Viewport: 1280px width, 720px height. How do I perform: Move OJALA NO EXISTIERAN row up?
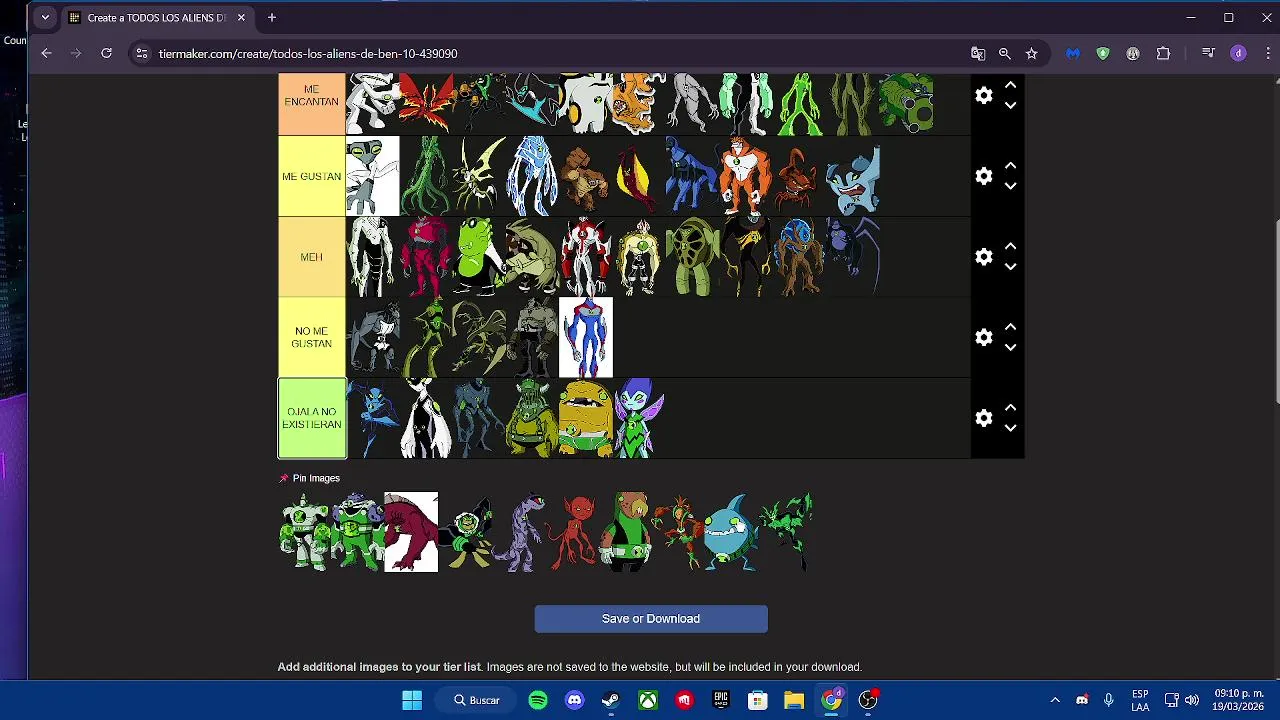tap(1010, 408)
